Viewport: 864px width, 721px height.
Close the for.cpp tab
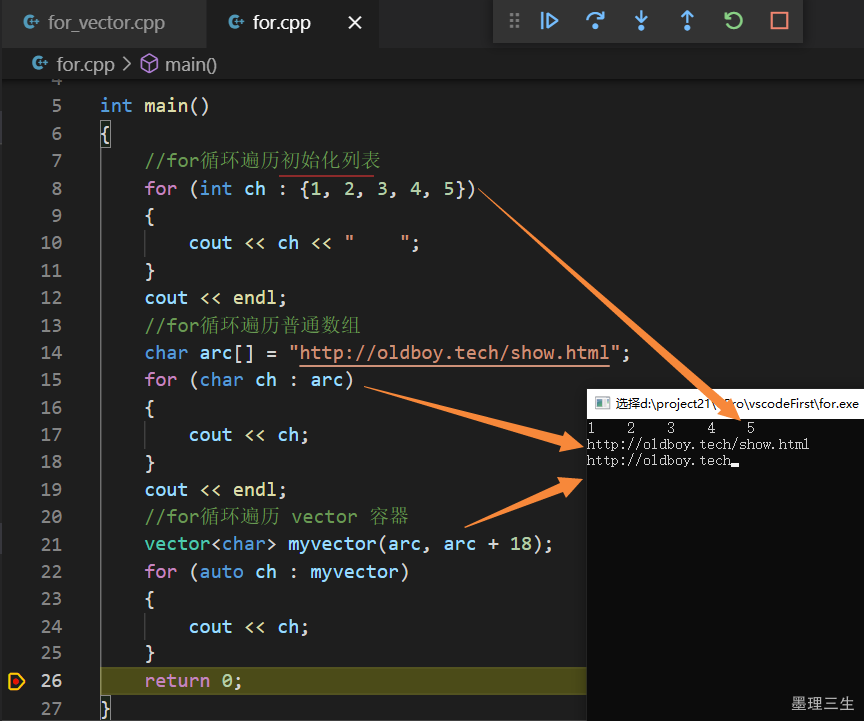[355, 23]
